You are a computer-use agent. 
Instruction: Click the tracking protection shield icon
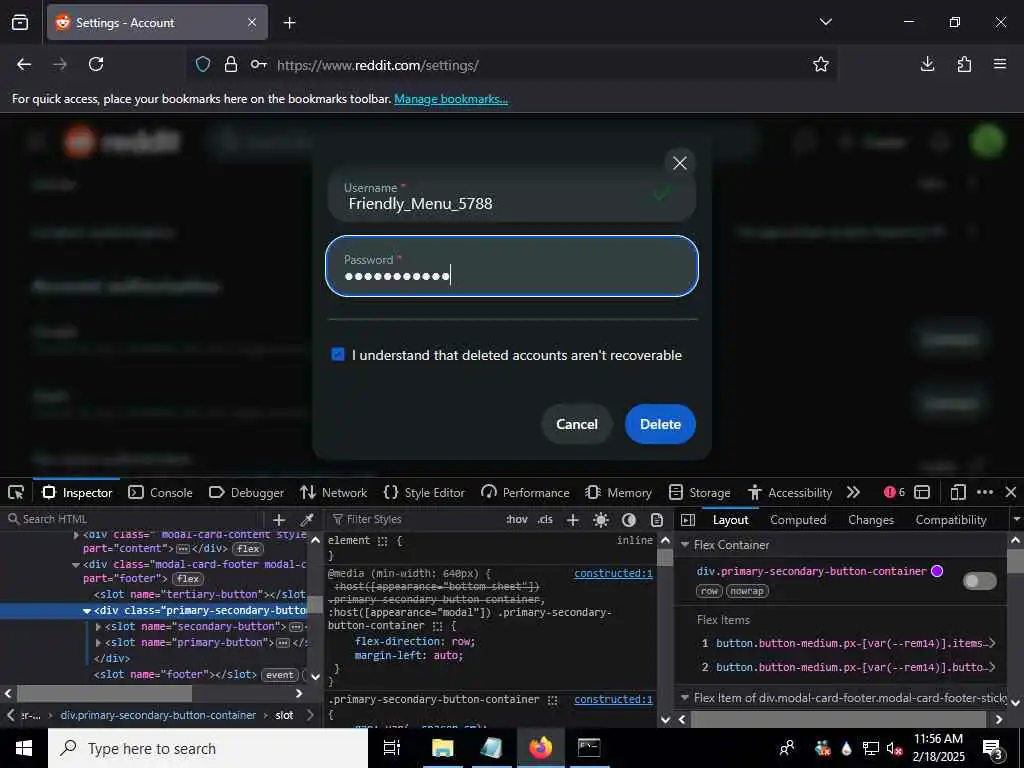tap(203, 65)
